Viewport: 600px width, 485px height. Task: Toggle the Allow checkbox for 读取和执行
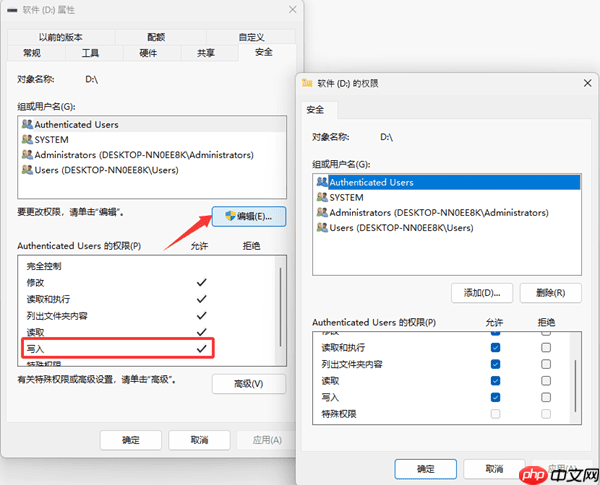[x=495, y=348]
